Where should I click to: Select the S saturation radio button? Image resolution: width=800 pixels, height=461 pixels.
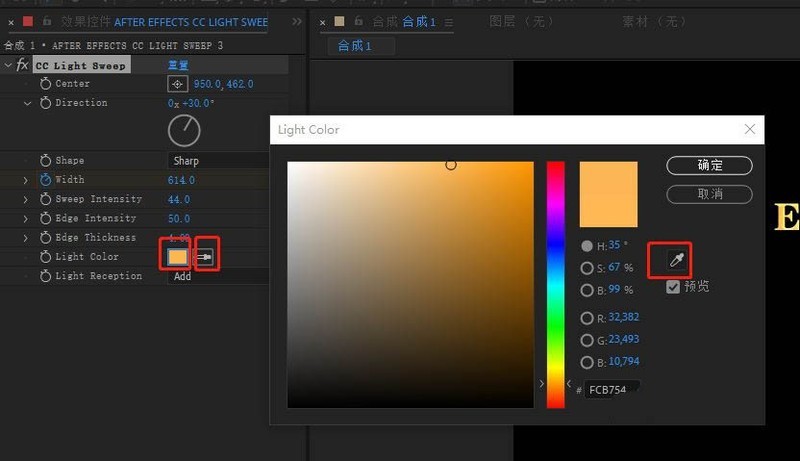587,268
